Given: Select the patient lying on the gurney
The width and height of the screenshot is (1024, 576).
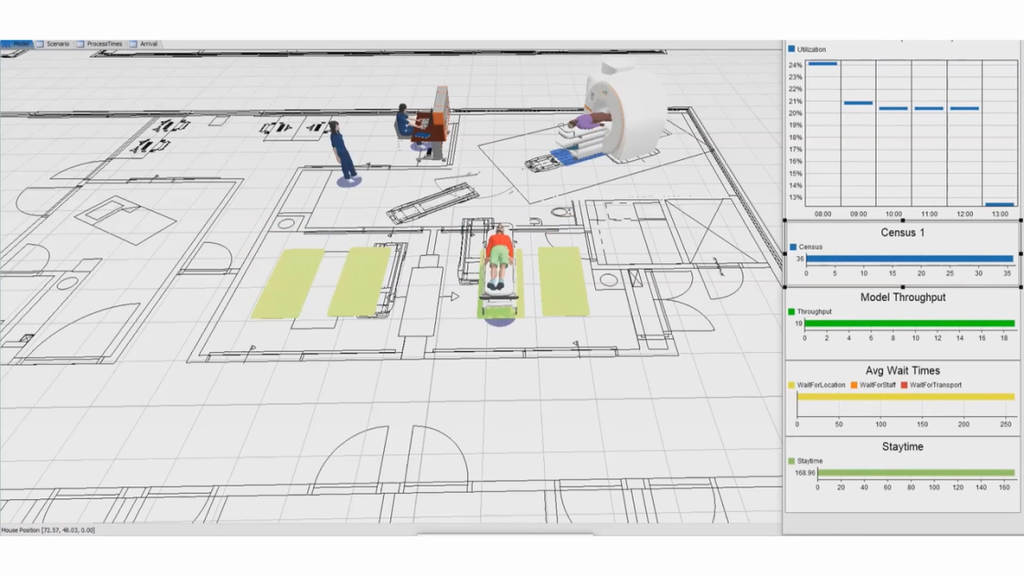Looking at the screenshot, I should pyautogui.click(x=497, y=264).
